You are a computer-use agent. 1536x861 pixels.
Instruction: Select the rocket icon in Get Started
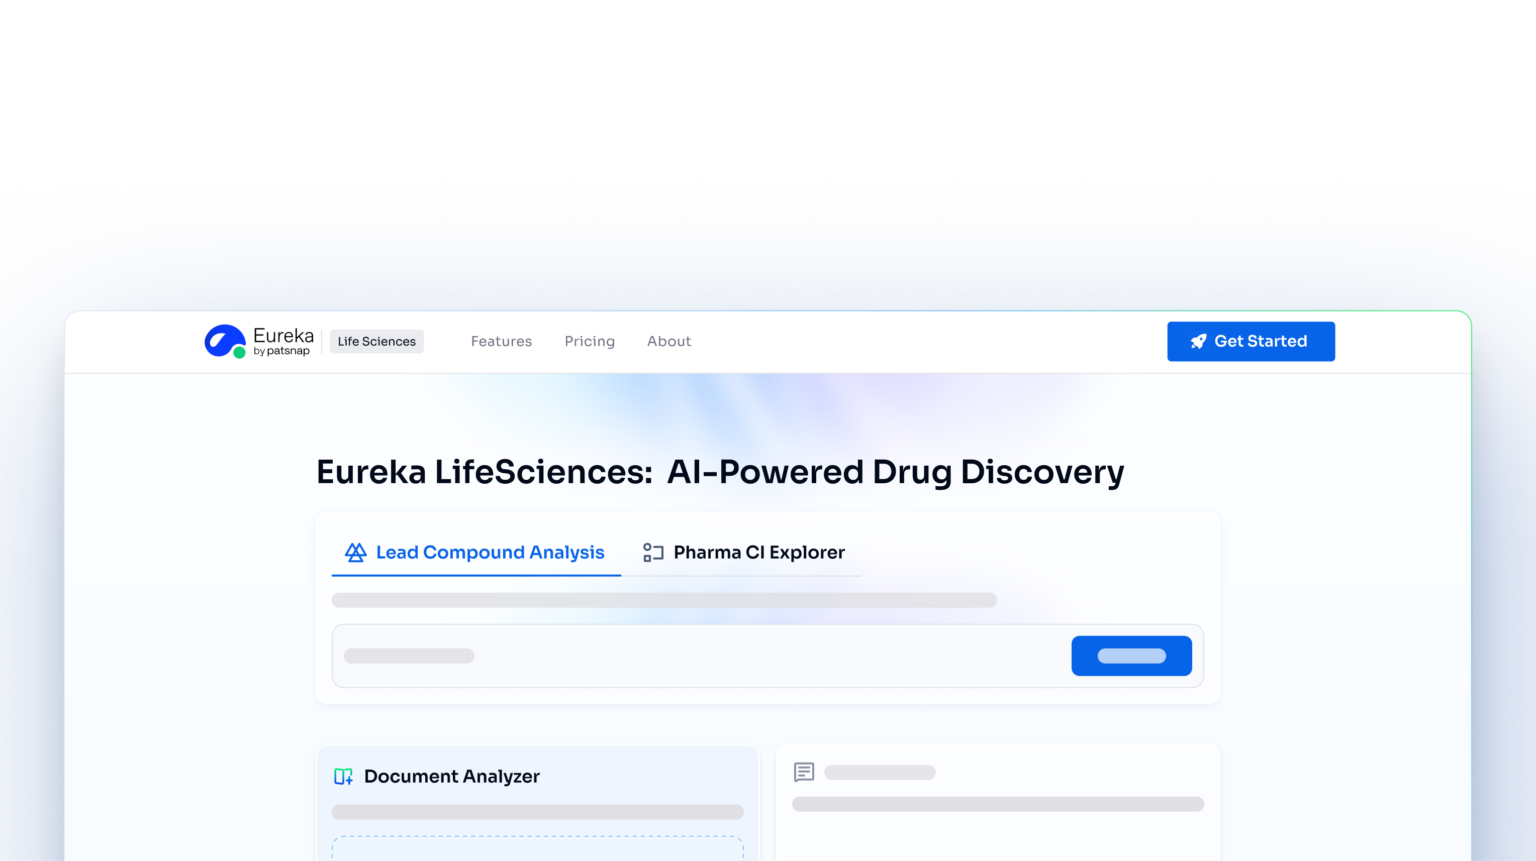click(x=1197, y=341)
